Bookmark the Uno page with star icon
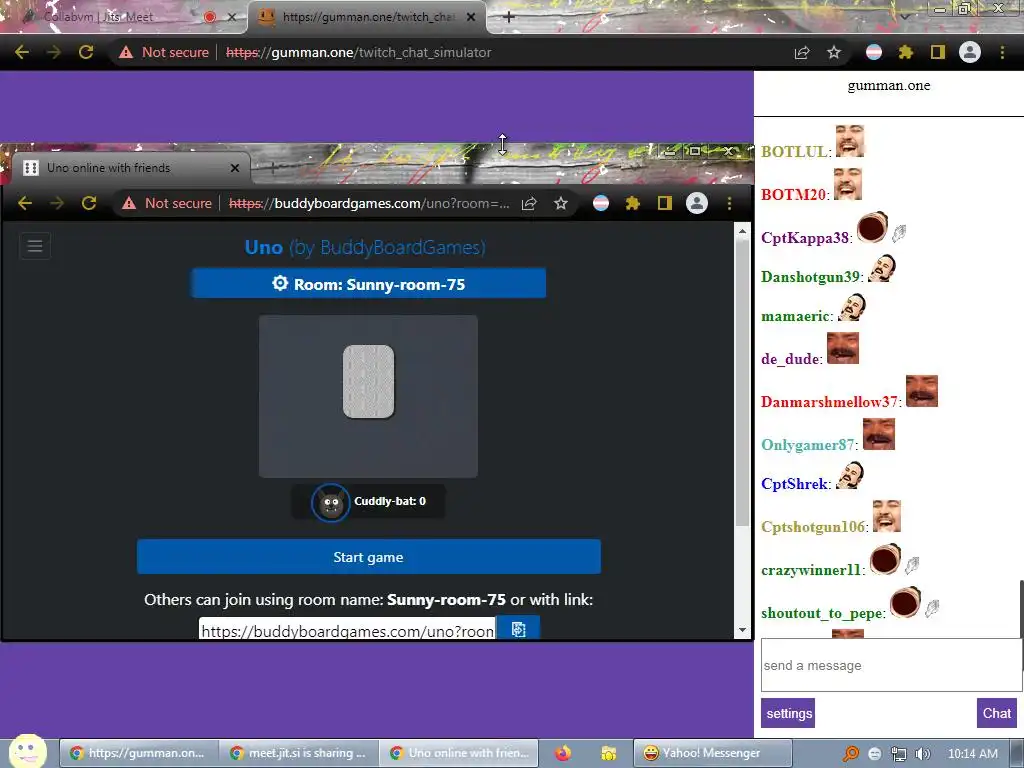This screenshot has width=1024, height=768. [561, 203]
